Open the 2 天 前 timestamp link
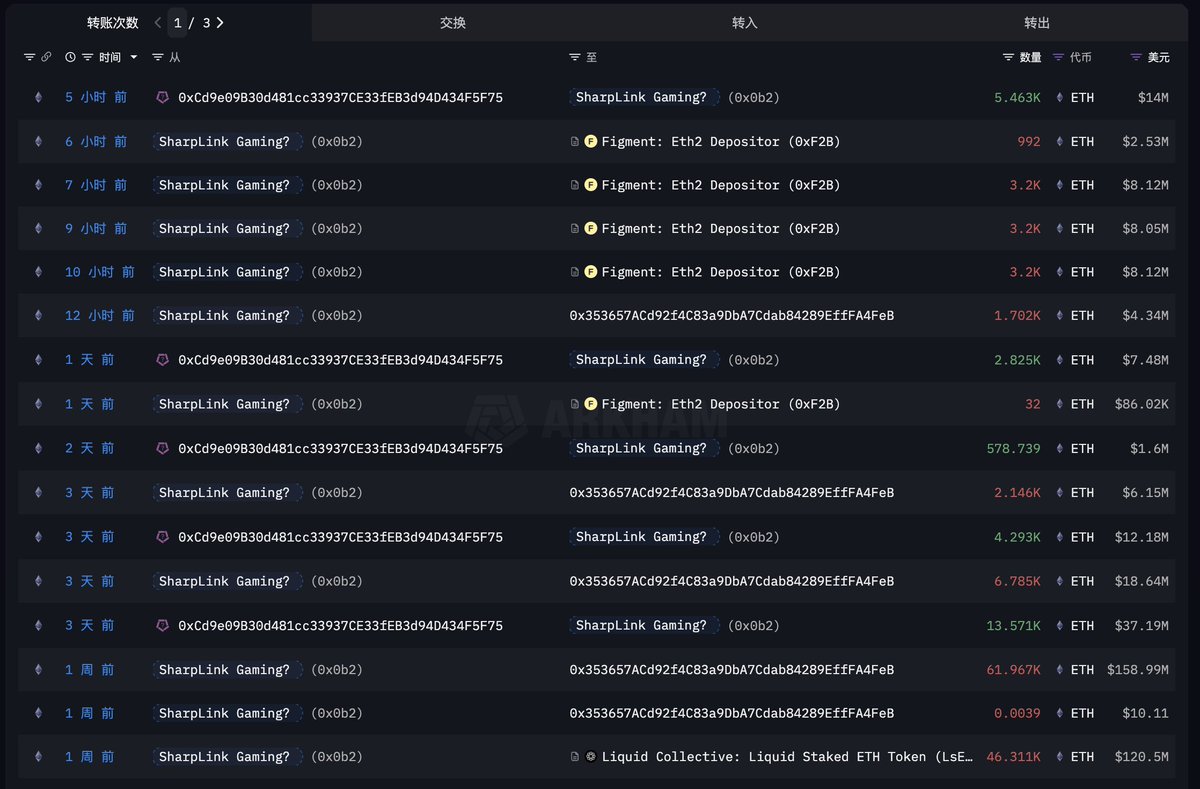This screenshot has width=1200, height=789. pyautogui.click(x=90, y=449)
